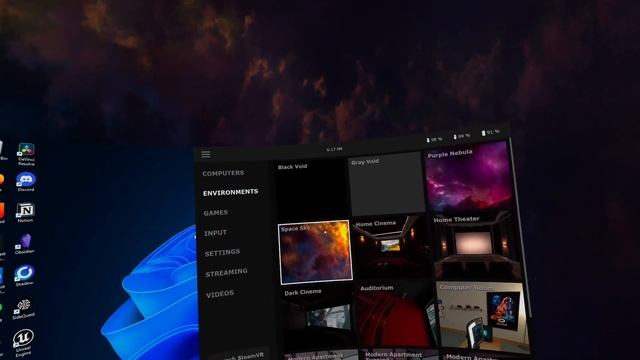Open the Input section
This screenshot has width=640, height=360.
(215, 233)
